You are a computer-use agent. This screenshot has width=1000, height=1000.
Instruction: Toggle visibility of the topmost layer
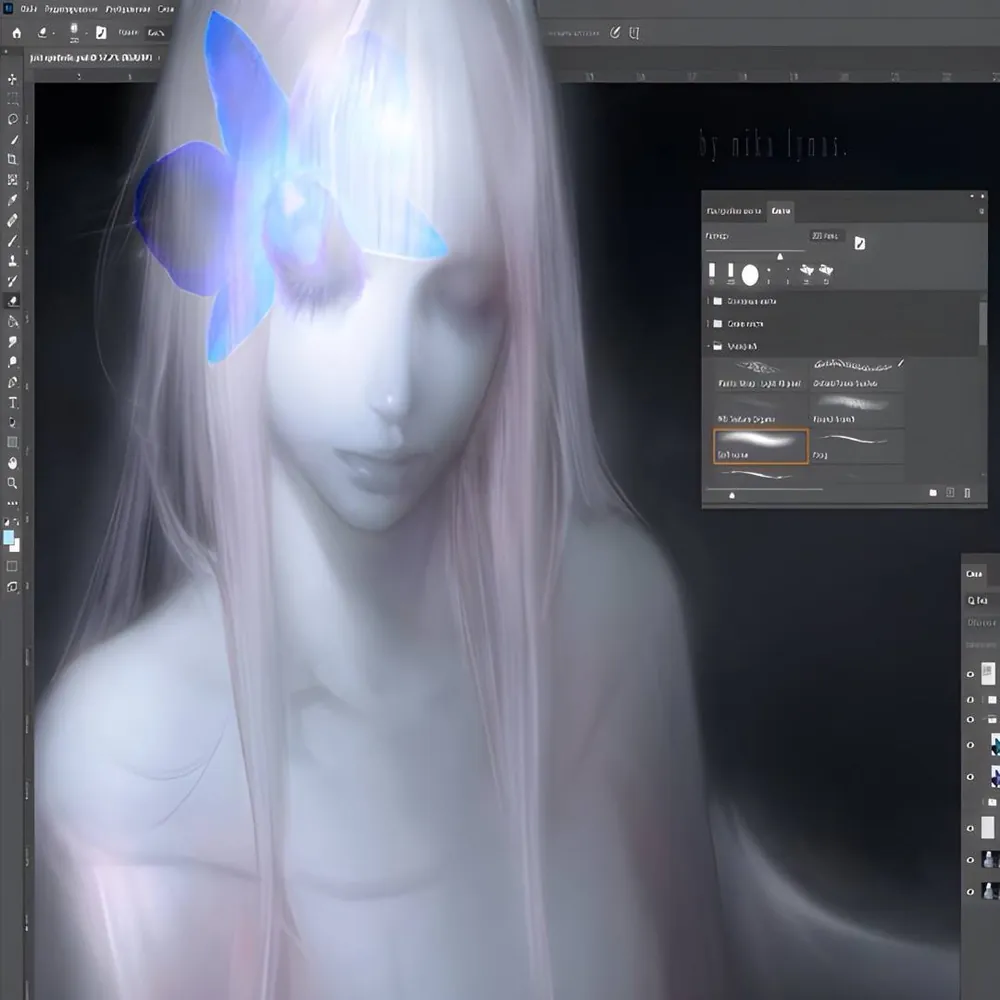(x=970, y=674)
